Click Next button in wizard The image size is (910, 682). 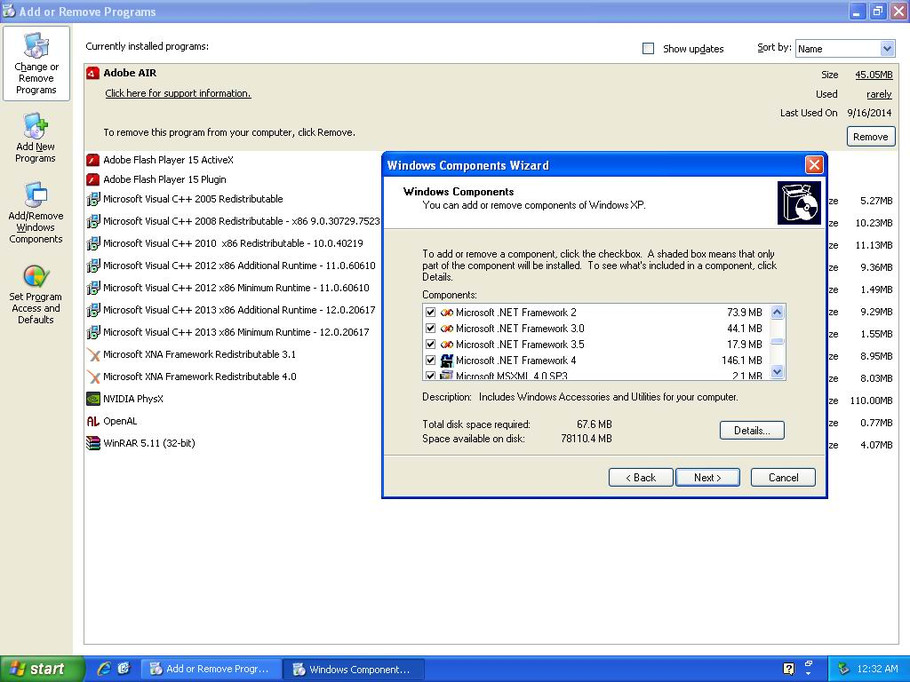[x=707, y=478]
